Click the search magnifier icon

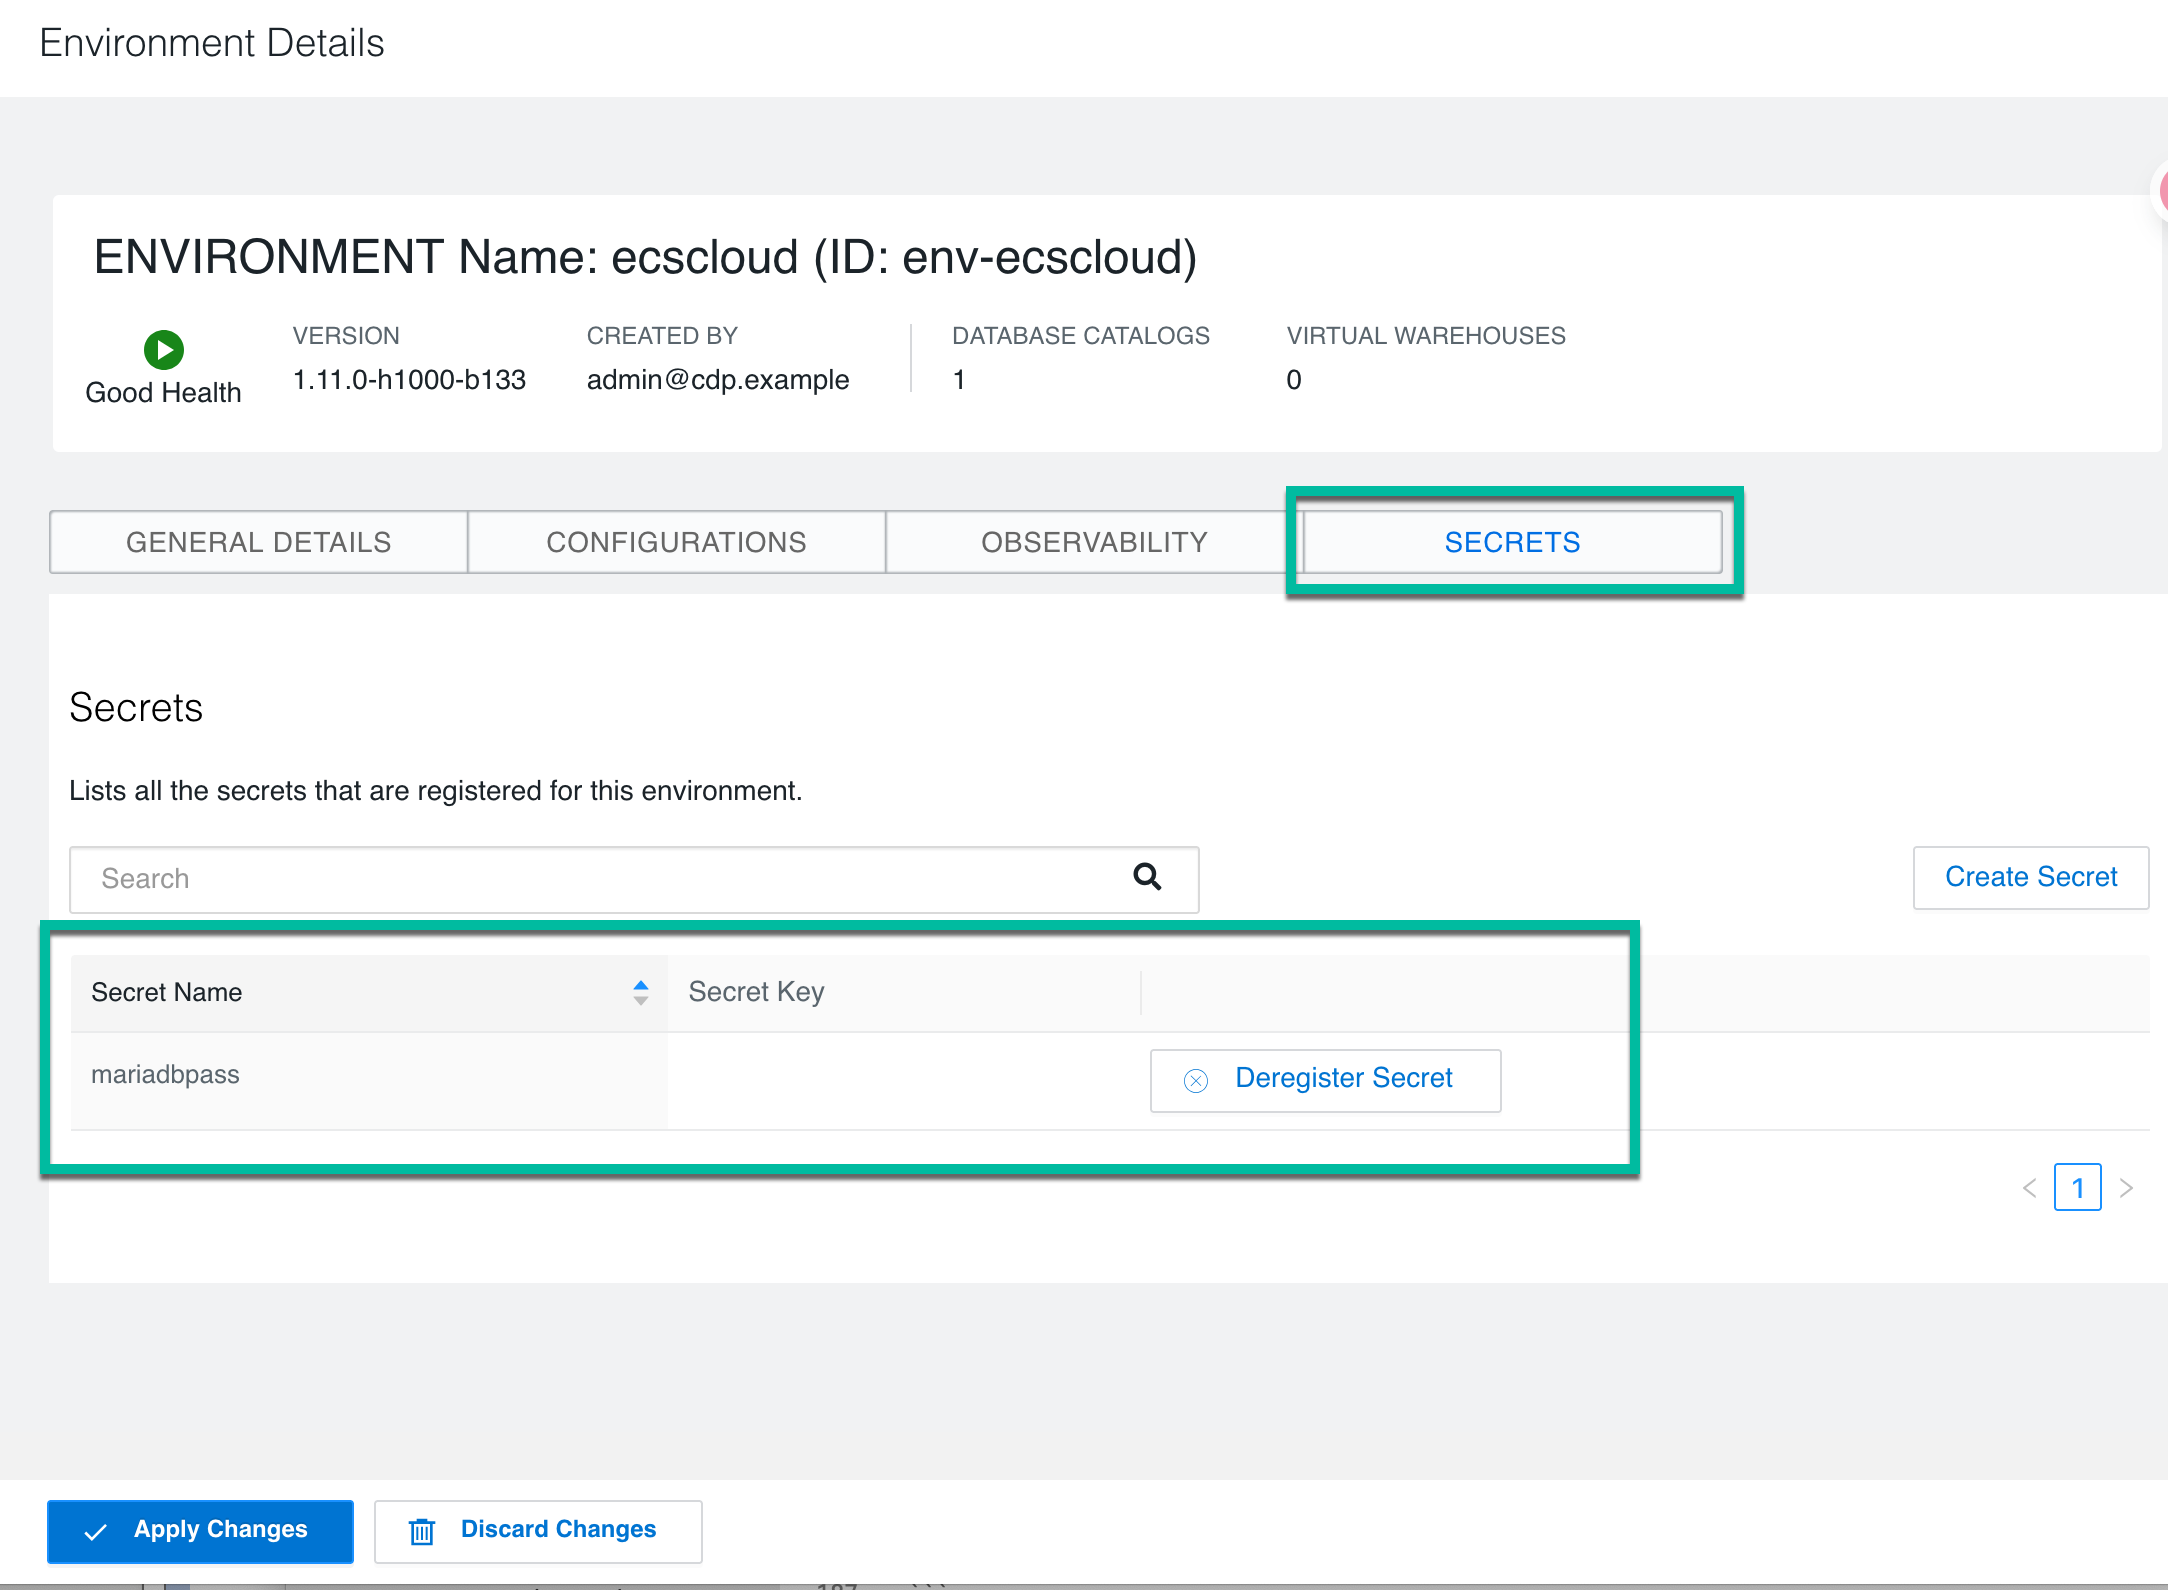1147,878
